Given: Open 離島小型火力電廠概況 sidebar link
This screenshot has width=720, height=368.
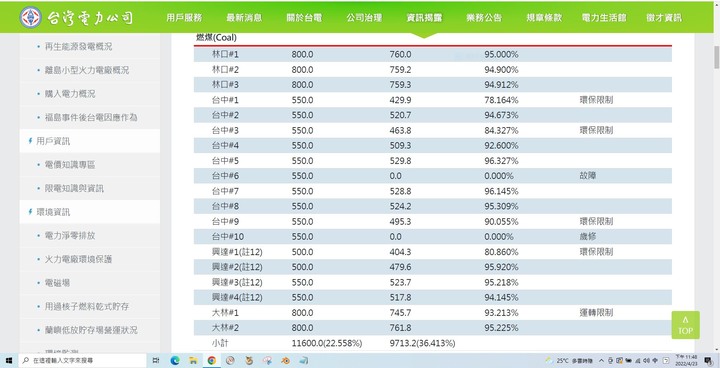Looking at the screenshot, I should [87, 70].
